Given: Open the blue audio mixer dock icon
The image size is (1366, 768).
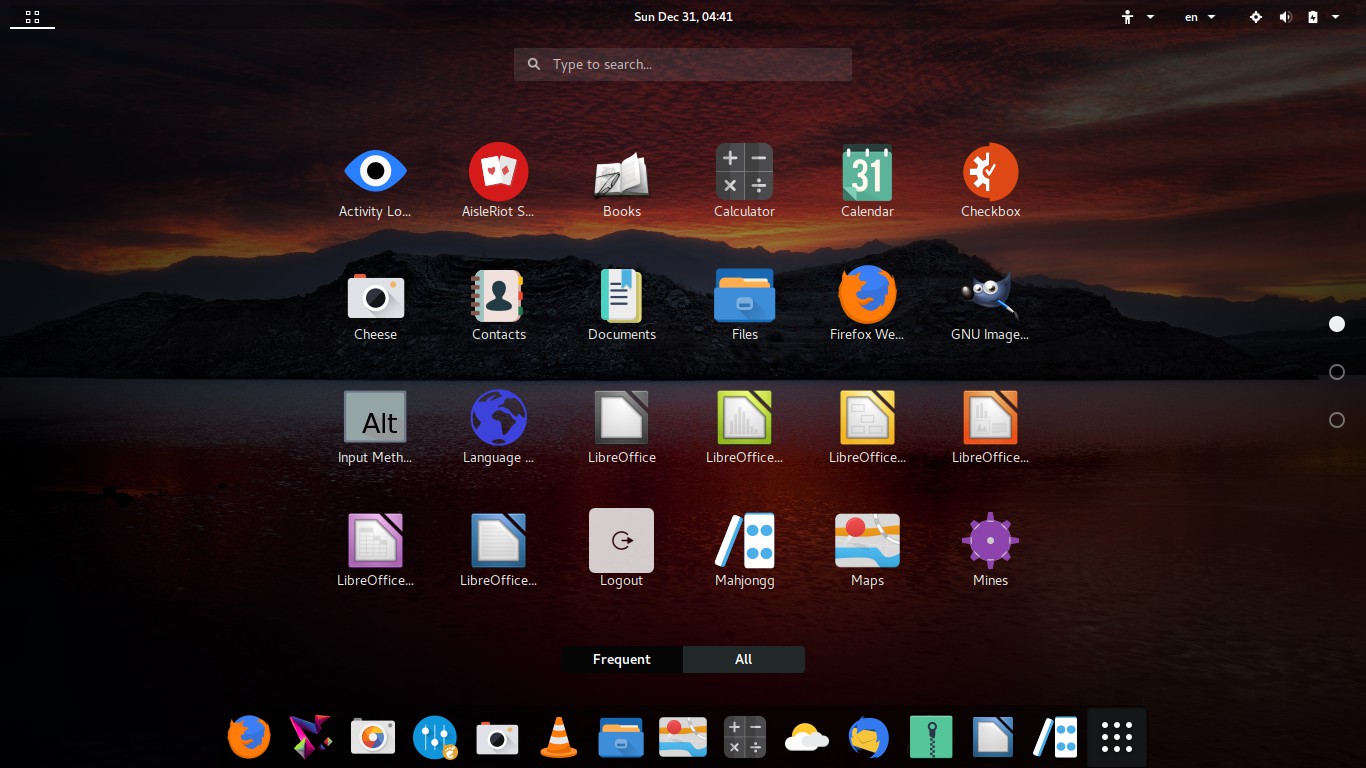Looking at the screenshot, I should pos(435,738).
